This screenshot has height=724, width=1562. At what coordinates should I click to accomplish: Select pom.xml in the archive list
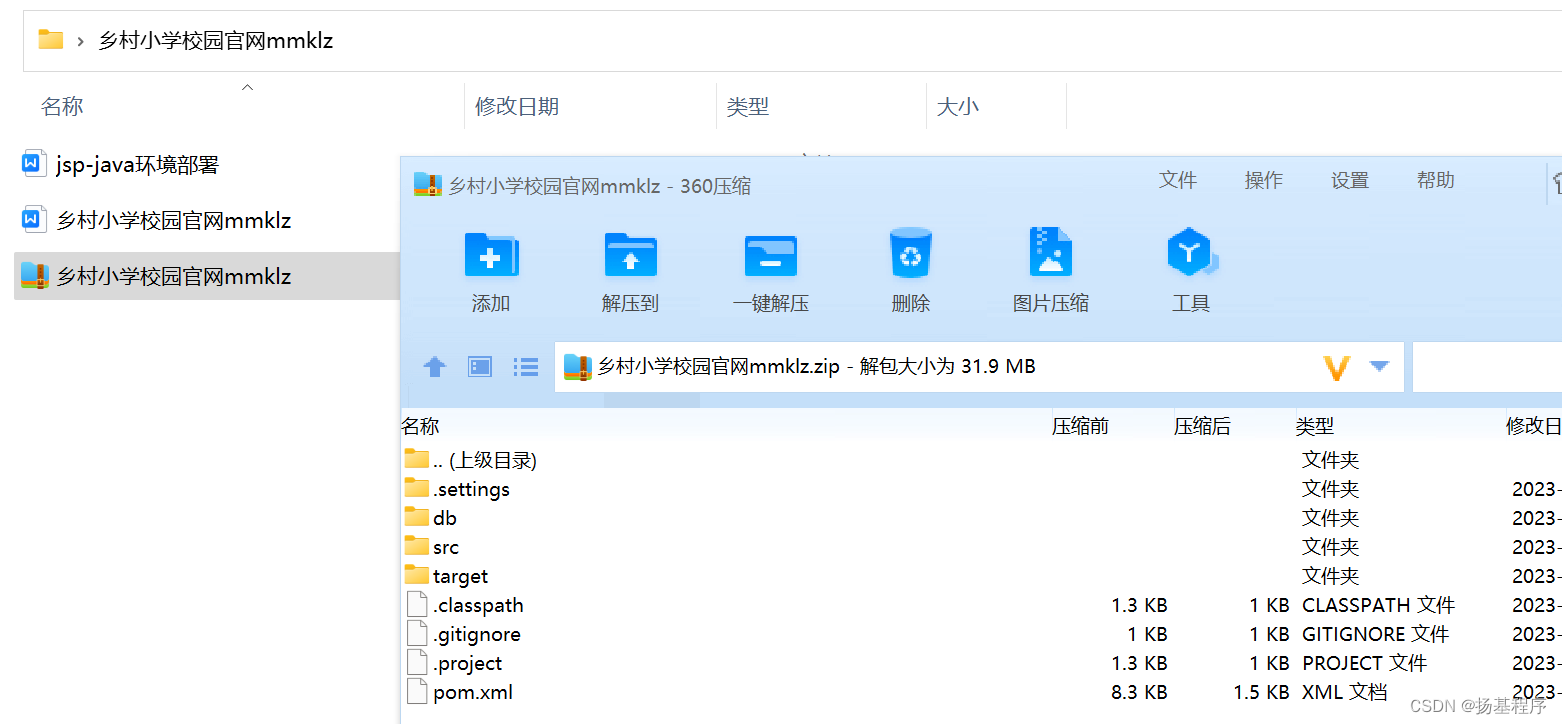[473, 691]
